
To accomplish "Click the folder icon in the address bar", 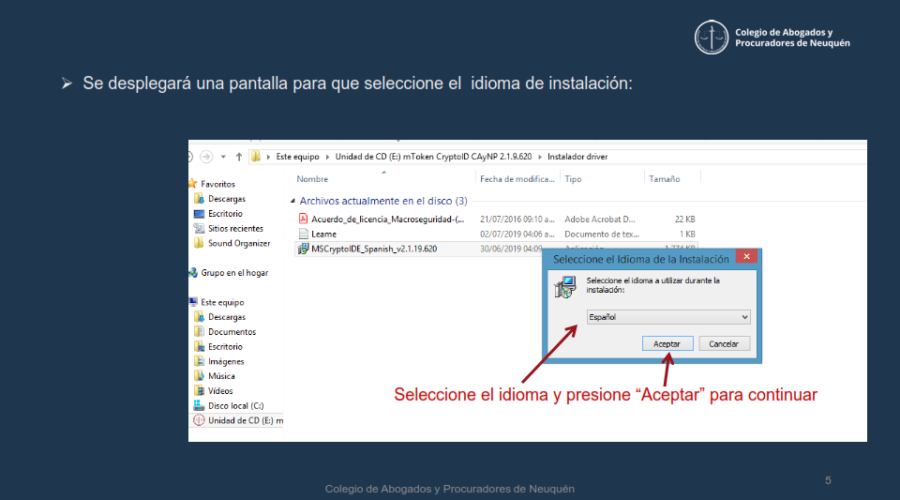I will 256,156.
